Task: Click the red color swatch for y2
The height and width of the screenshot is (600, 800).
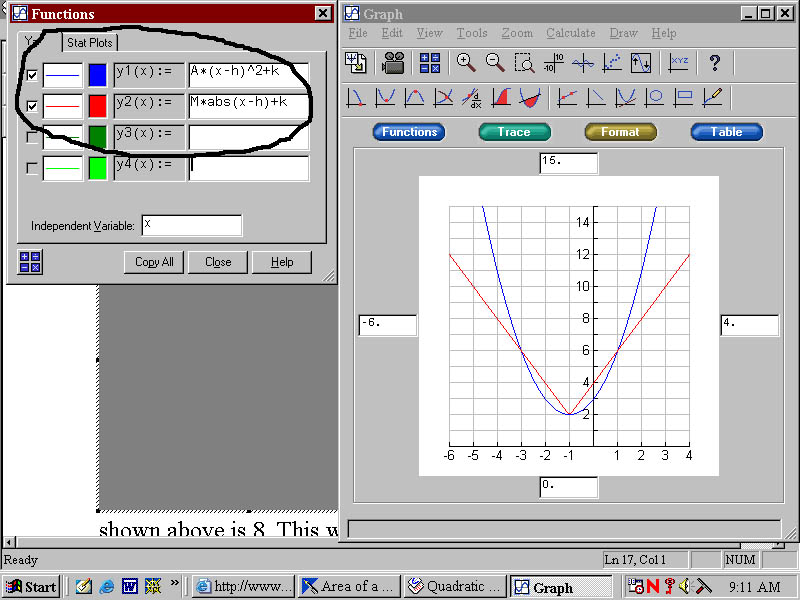Action: (97, 105)
